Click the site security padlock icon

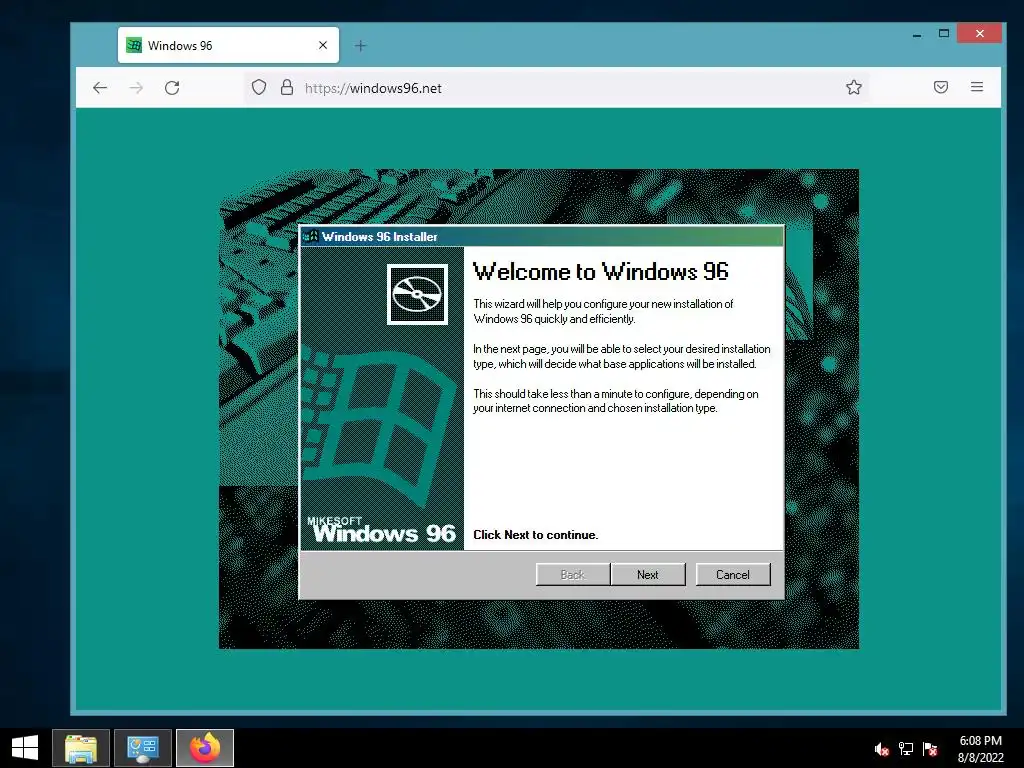pos(287,88)
